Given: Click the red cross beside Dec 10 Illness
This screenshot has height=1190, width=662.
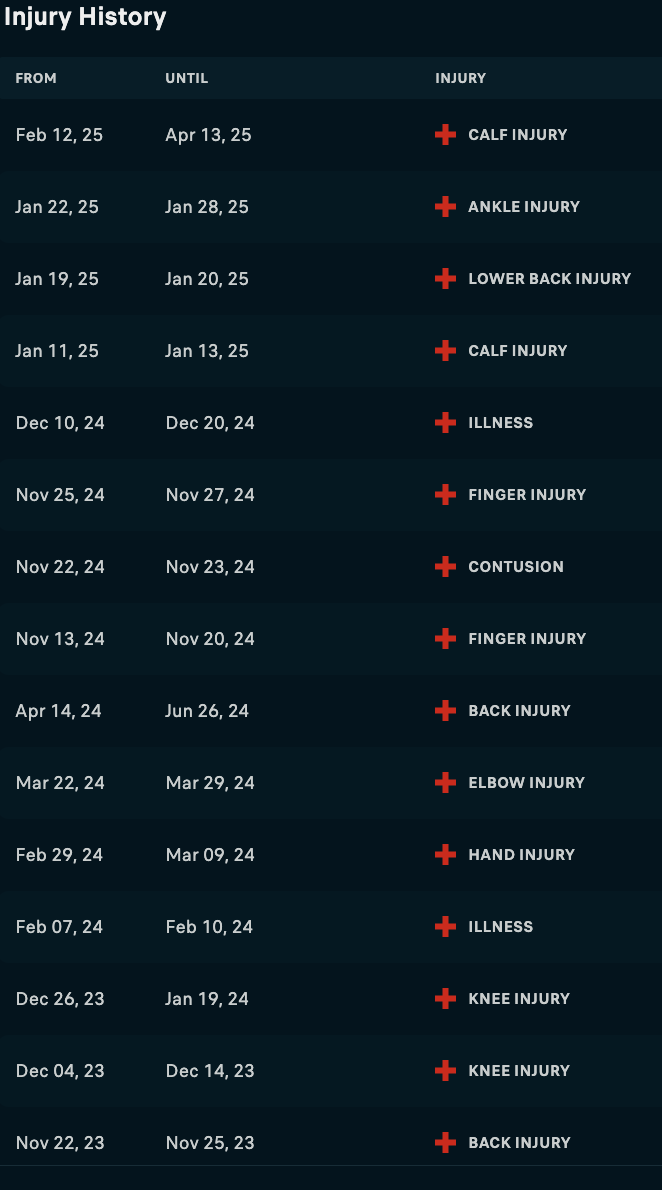Looking at the screenshot, I should pos(446,423).
